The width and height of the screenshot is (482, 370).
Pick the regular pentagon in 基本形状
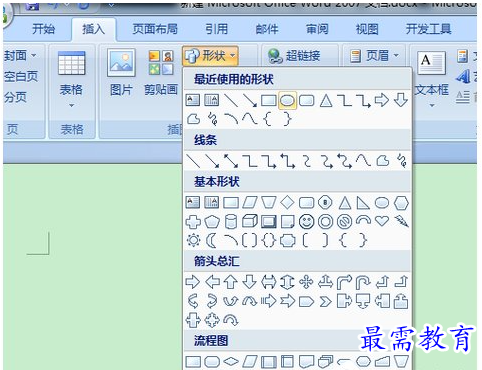click(x=212, y=222)
